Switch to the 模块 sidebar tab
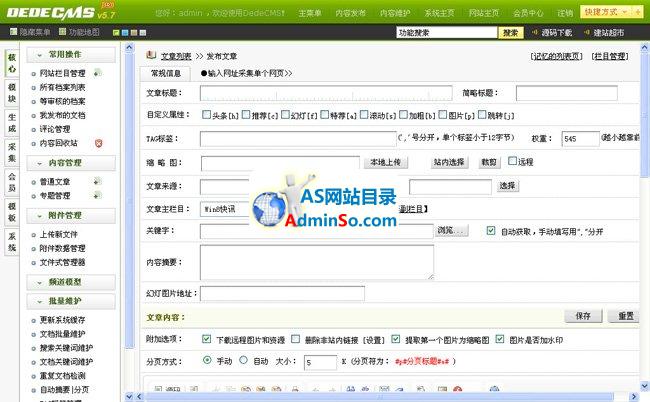This screenshot has width=650, height=402. [12, 93]
